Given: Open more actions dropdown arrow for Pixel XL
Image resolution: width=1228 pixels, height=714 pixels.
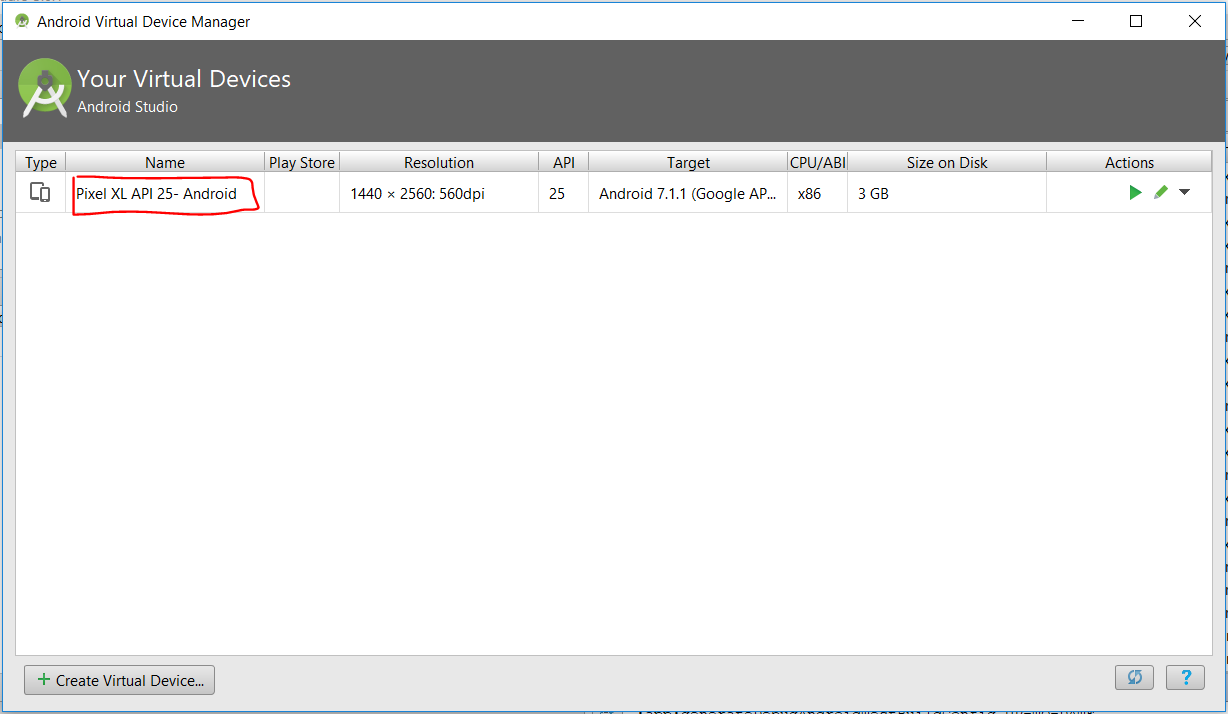Looking at the screenshot, I should 1185,193.
